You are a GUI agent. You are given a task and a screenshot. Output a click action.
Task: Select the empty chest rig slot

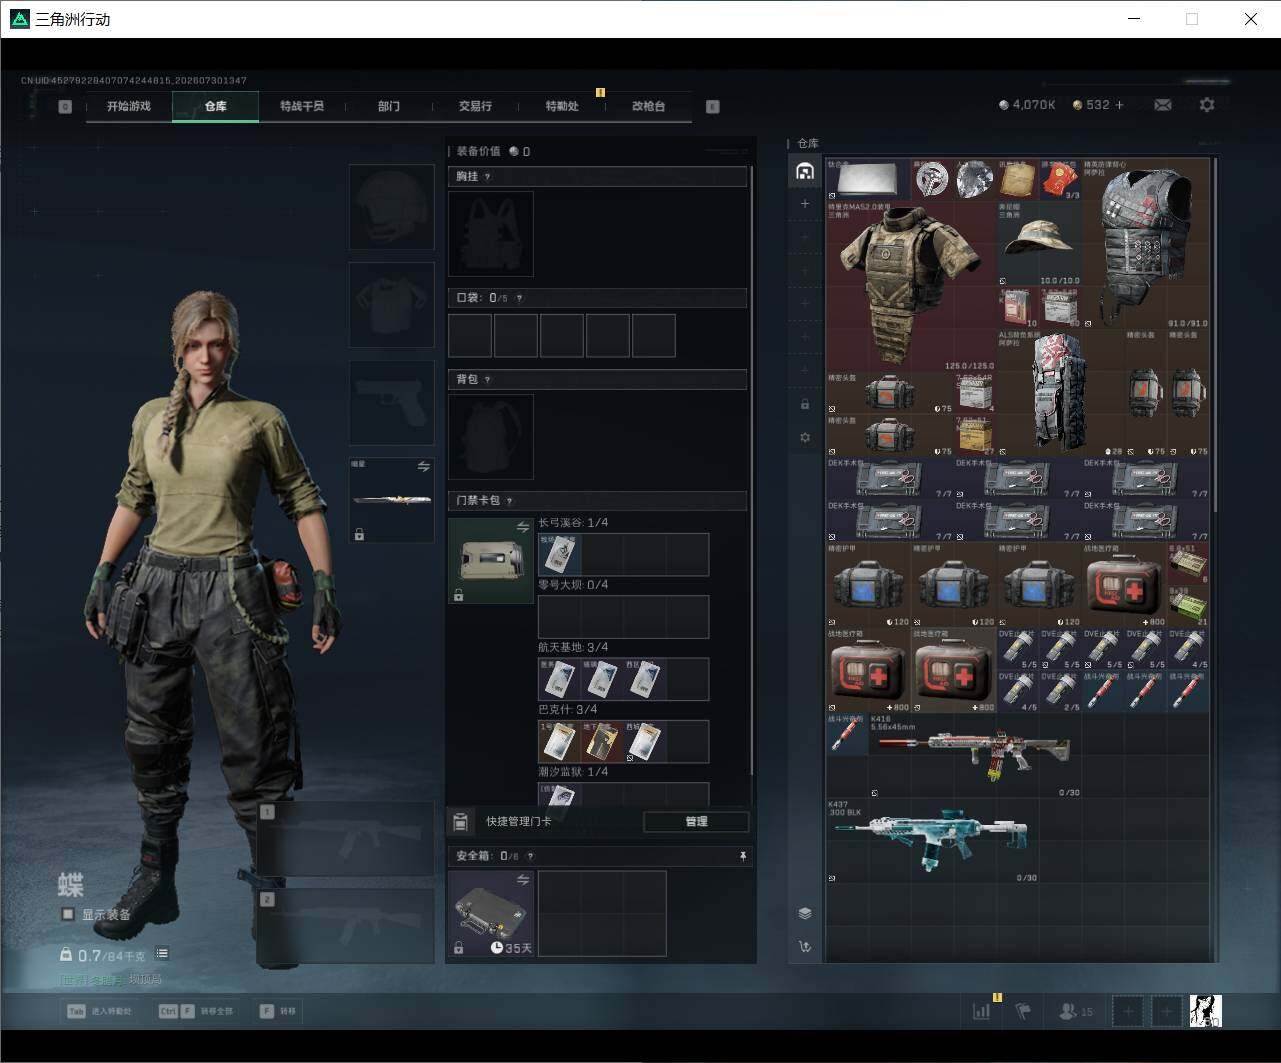click(491, 234)
